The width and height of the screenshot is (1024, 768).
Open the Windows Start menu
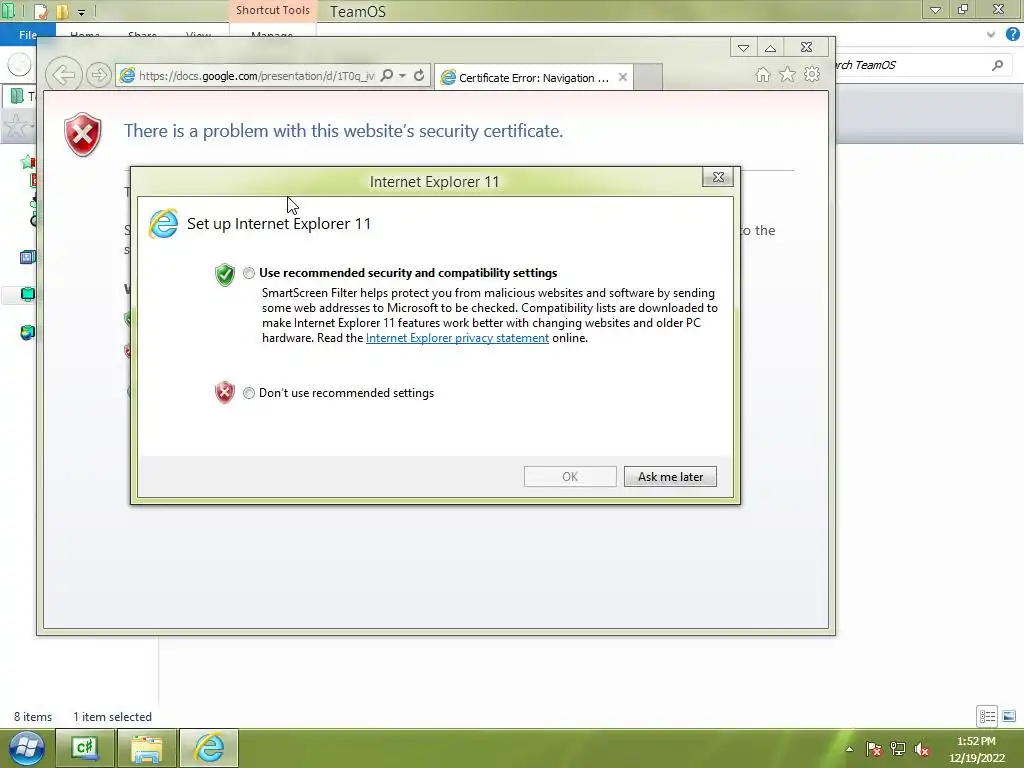pos(27,748)
